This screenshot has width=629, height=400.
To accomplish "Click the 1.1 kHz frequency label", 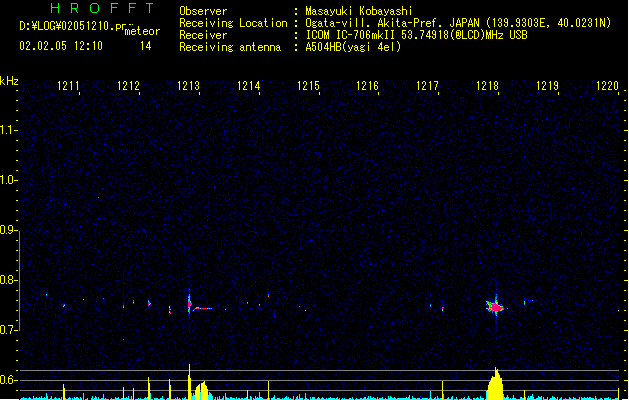I will tap(8, 130).
